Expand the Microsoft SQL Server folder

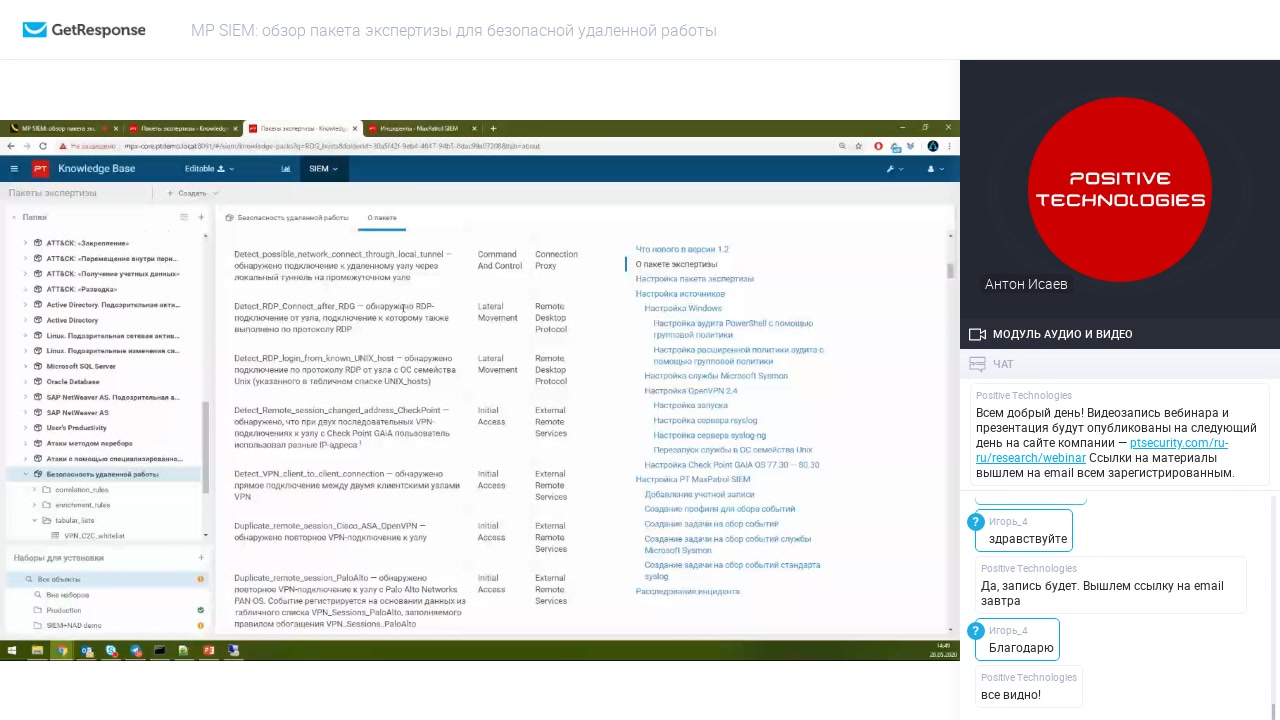[26, 366]
